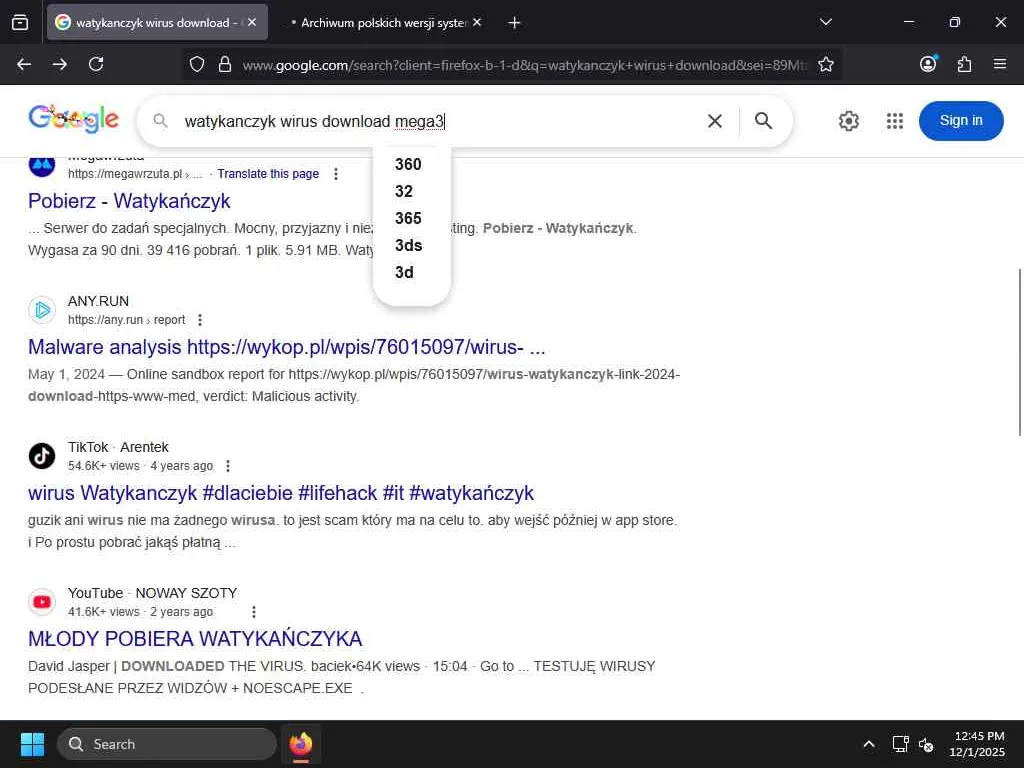Click the site security padlock icon
Viewport: 1024px width, 768px height.
click(225, 64)
